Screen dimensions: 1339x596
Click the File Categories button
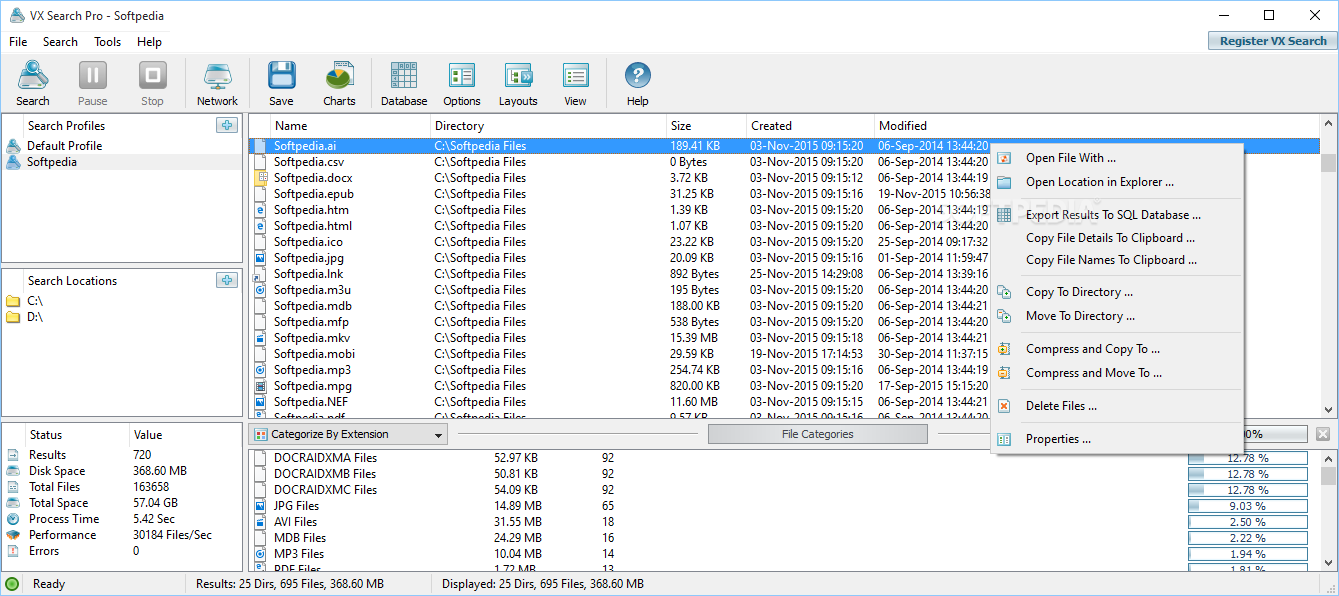(817, 434)
